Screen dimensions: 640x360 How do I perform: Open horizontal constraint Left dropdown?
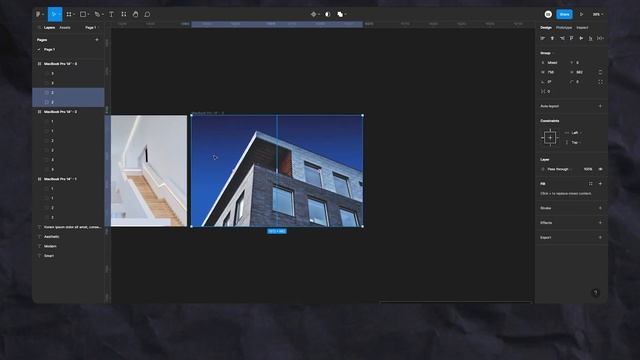click(x=574, y=133)
